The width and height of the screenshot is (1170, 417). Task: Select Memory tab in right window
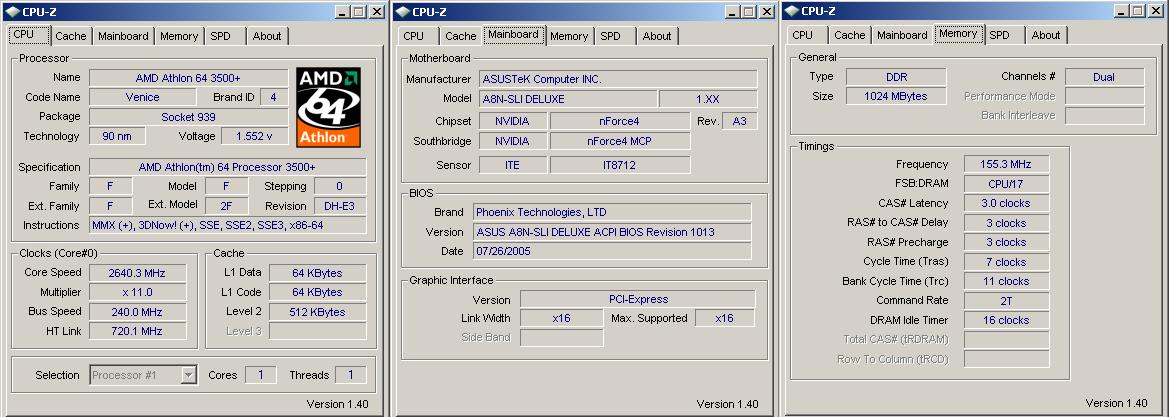pyautogui.click(x=958, y=34)
